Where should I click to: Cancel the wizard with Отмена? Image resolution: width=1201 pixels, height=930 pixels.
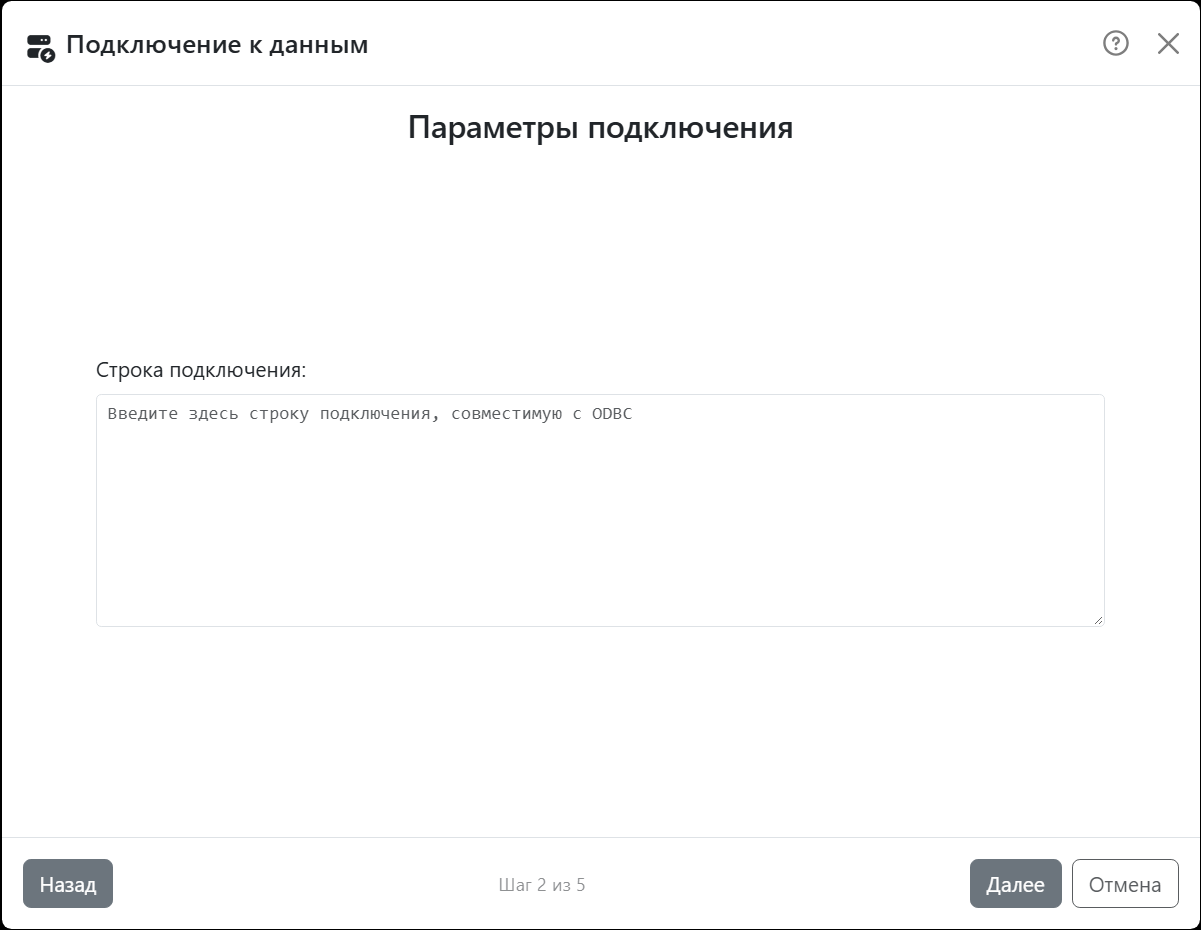1125,884
